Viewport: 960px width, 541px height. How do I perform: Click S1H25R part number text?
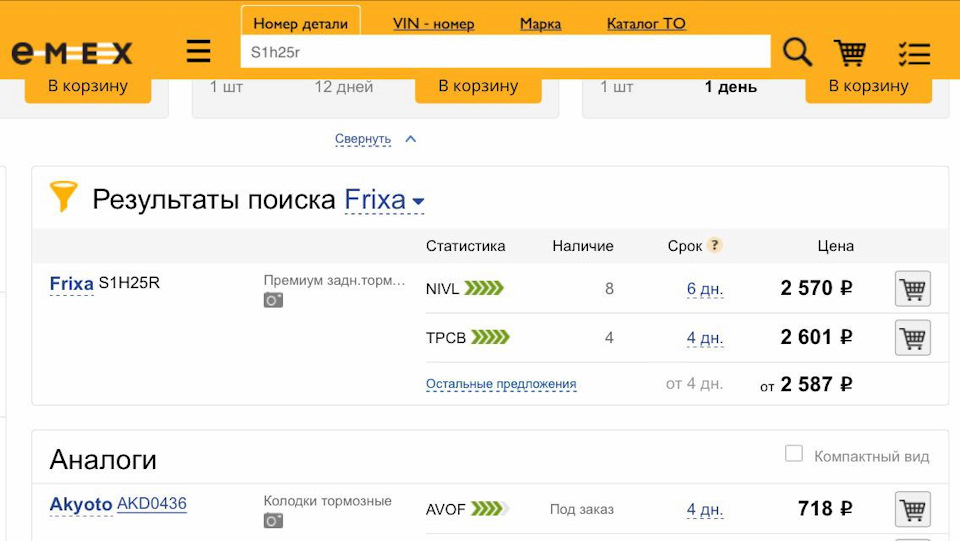pos(129,283)
